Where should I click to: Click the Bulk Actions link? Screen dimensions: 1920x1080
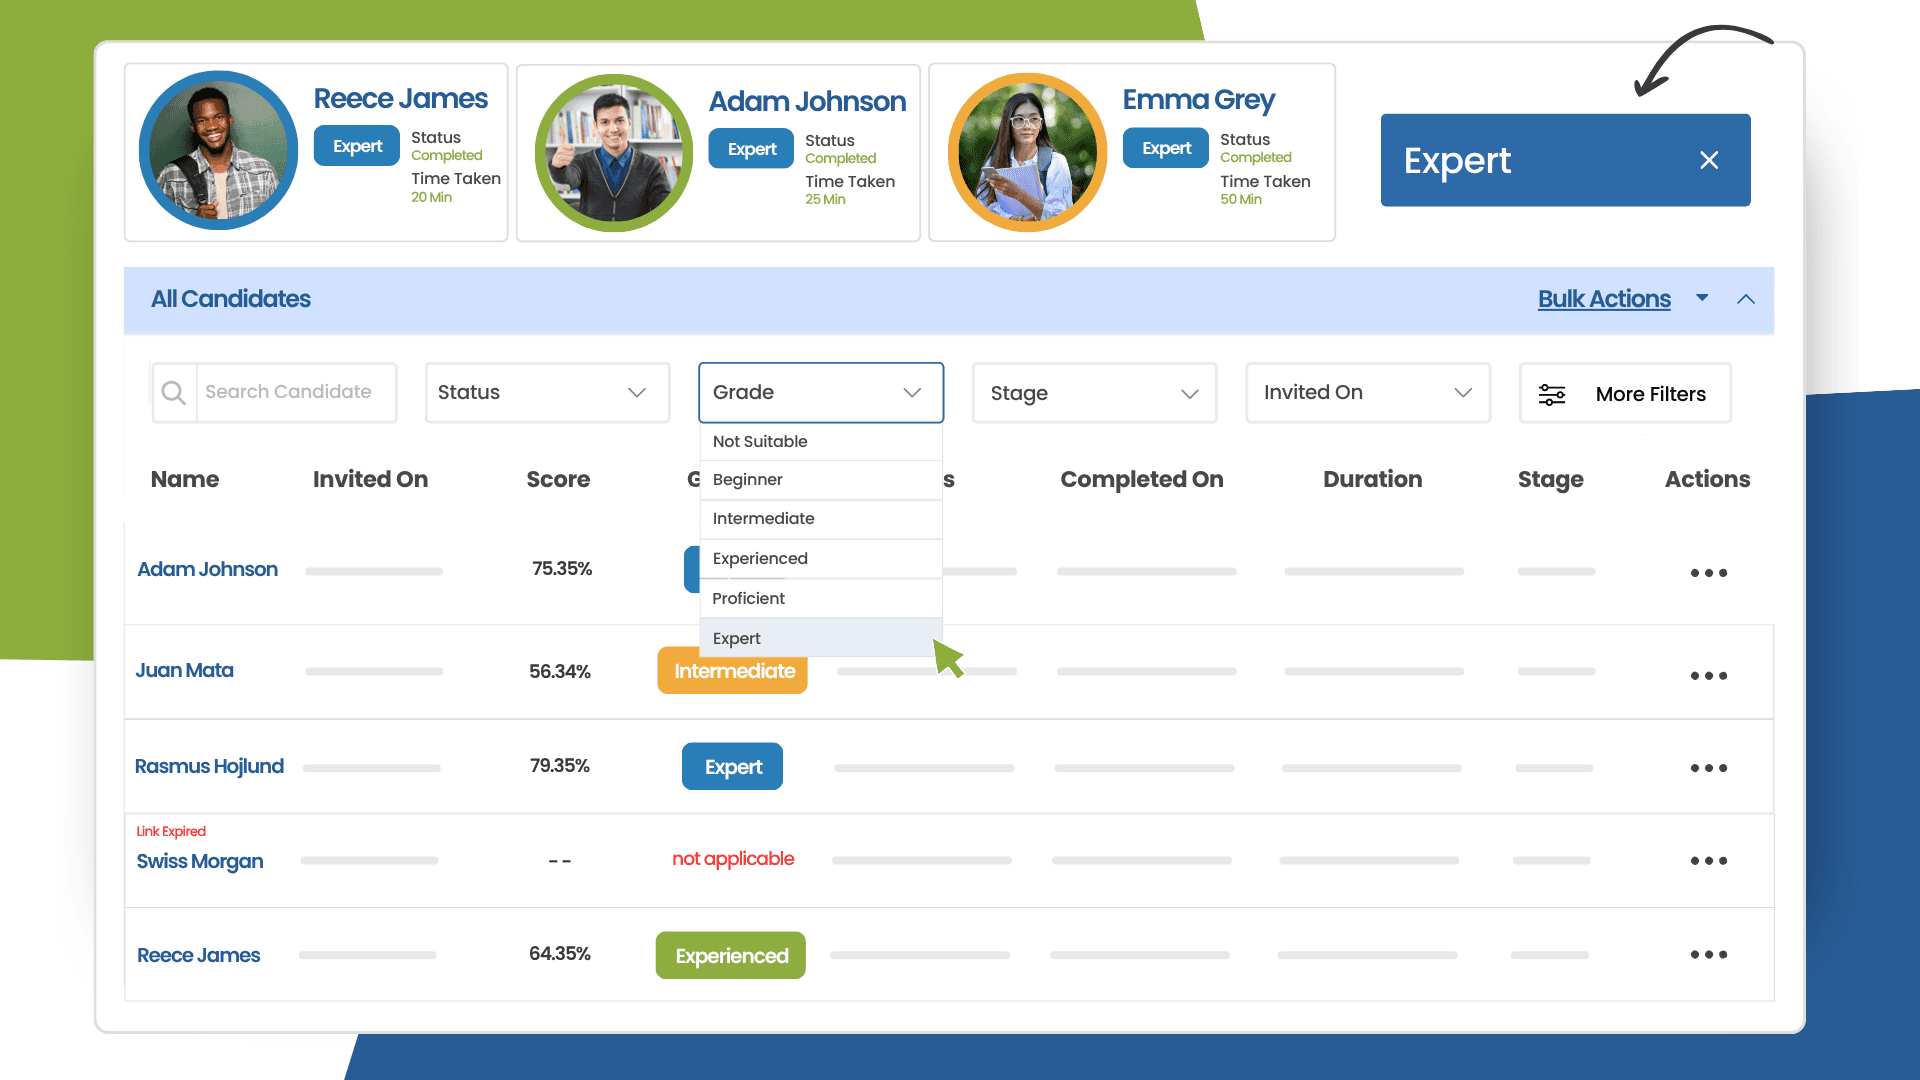[x=1603, y=299]
